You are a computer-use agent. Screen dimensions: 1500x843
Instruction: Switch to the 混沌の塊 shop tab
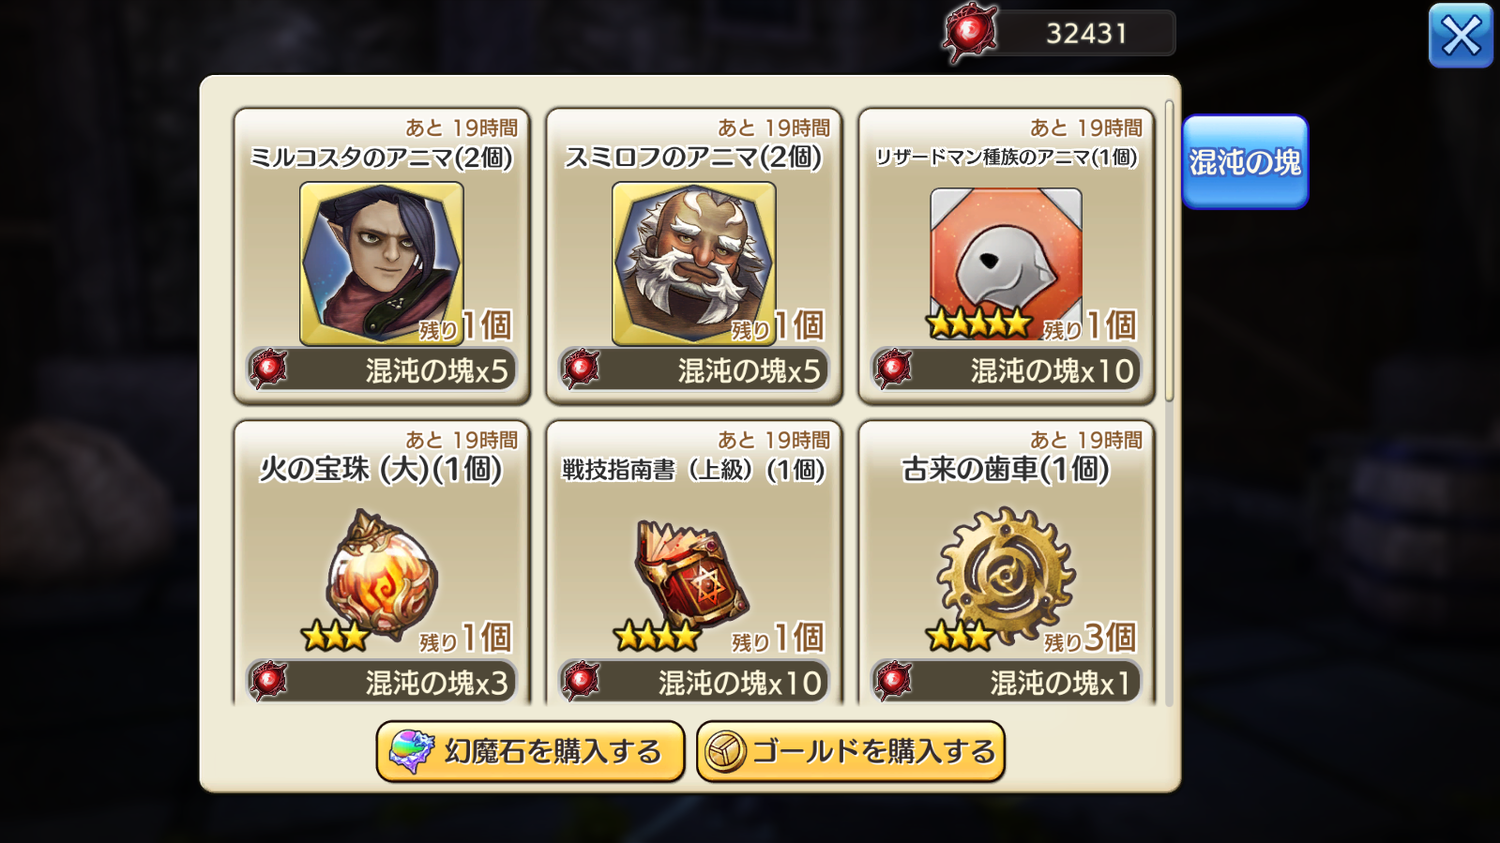click(1245, 162)
